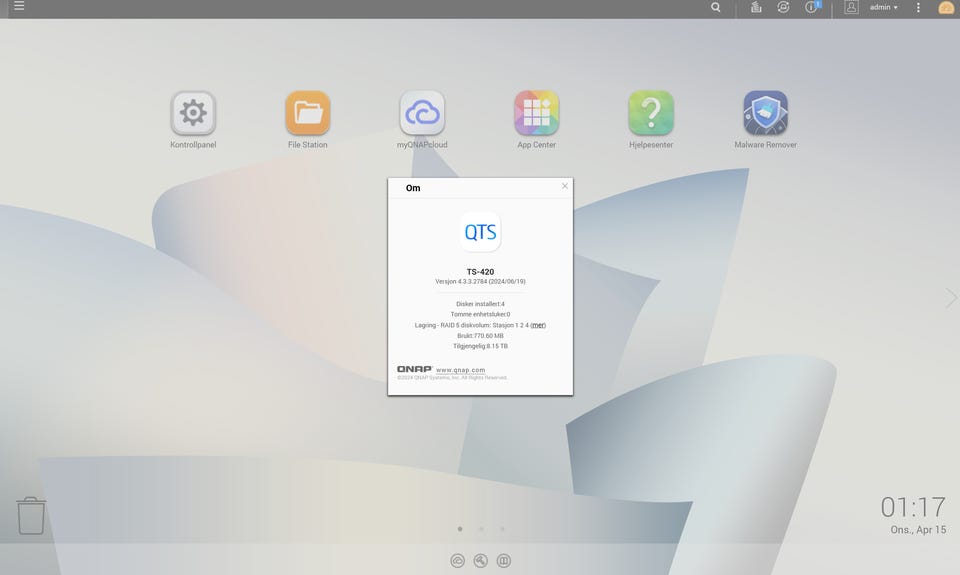Click the 01:17 desktop clock
Screen dimensions: 960x575
point(913,508)
